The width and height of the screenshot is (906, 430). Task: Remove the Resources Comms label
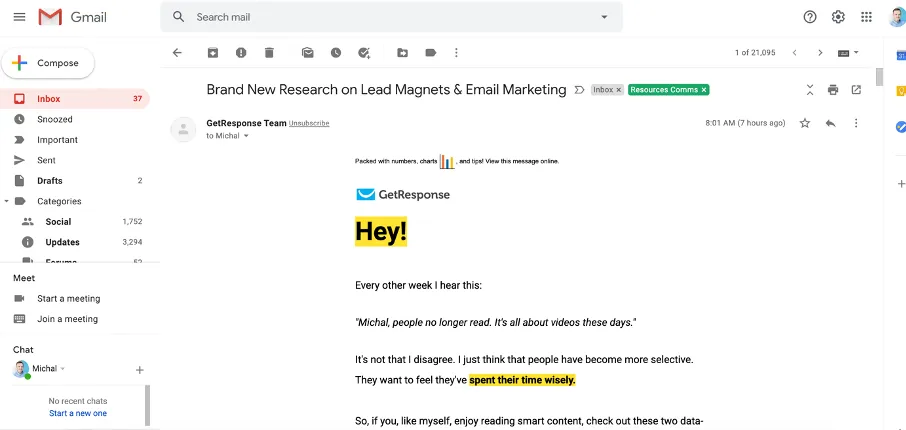click(x=704, y=90)
